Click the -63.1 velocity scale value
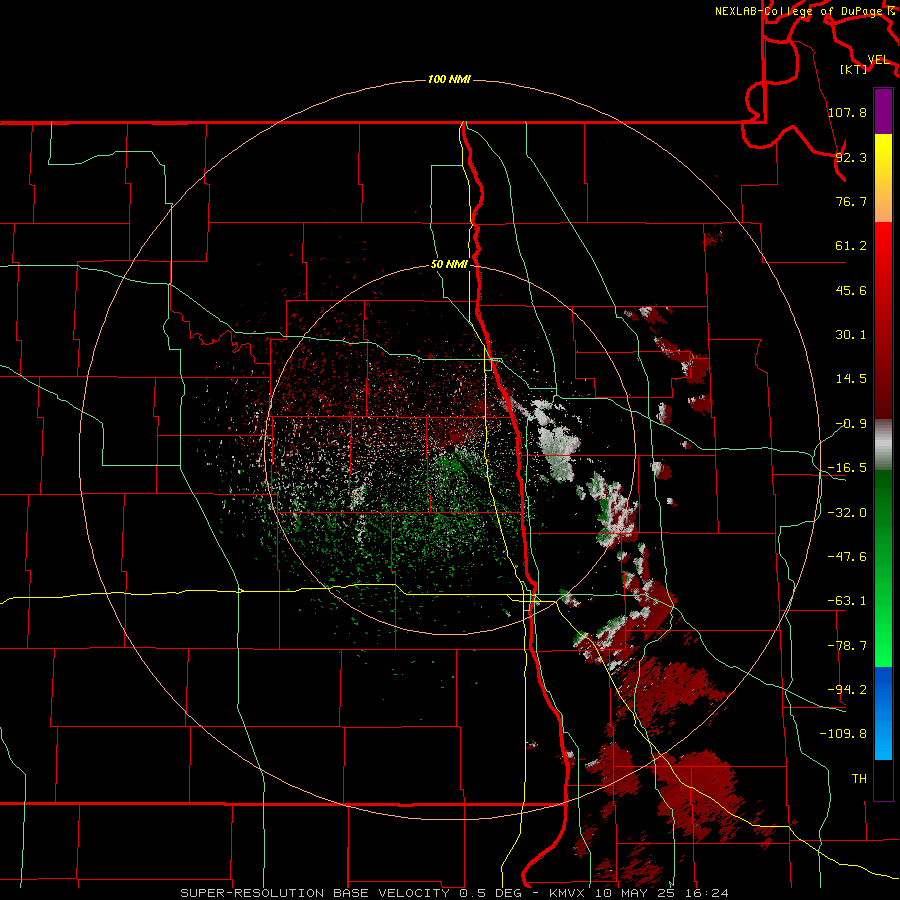The width and height of the screenshot is (900, 900). pyautogui.click(x=847, y=601)
